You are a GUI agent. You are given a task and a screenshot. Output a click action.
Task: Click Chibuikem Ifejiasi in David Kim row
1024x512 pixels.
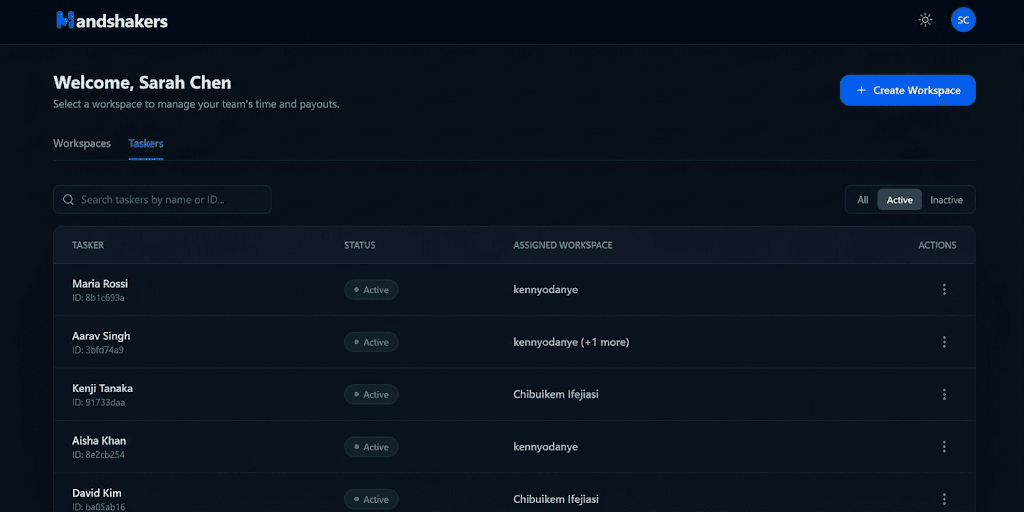(x=556, y=499)
